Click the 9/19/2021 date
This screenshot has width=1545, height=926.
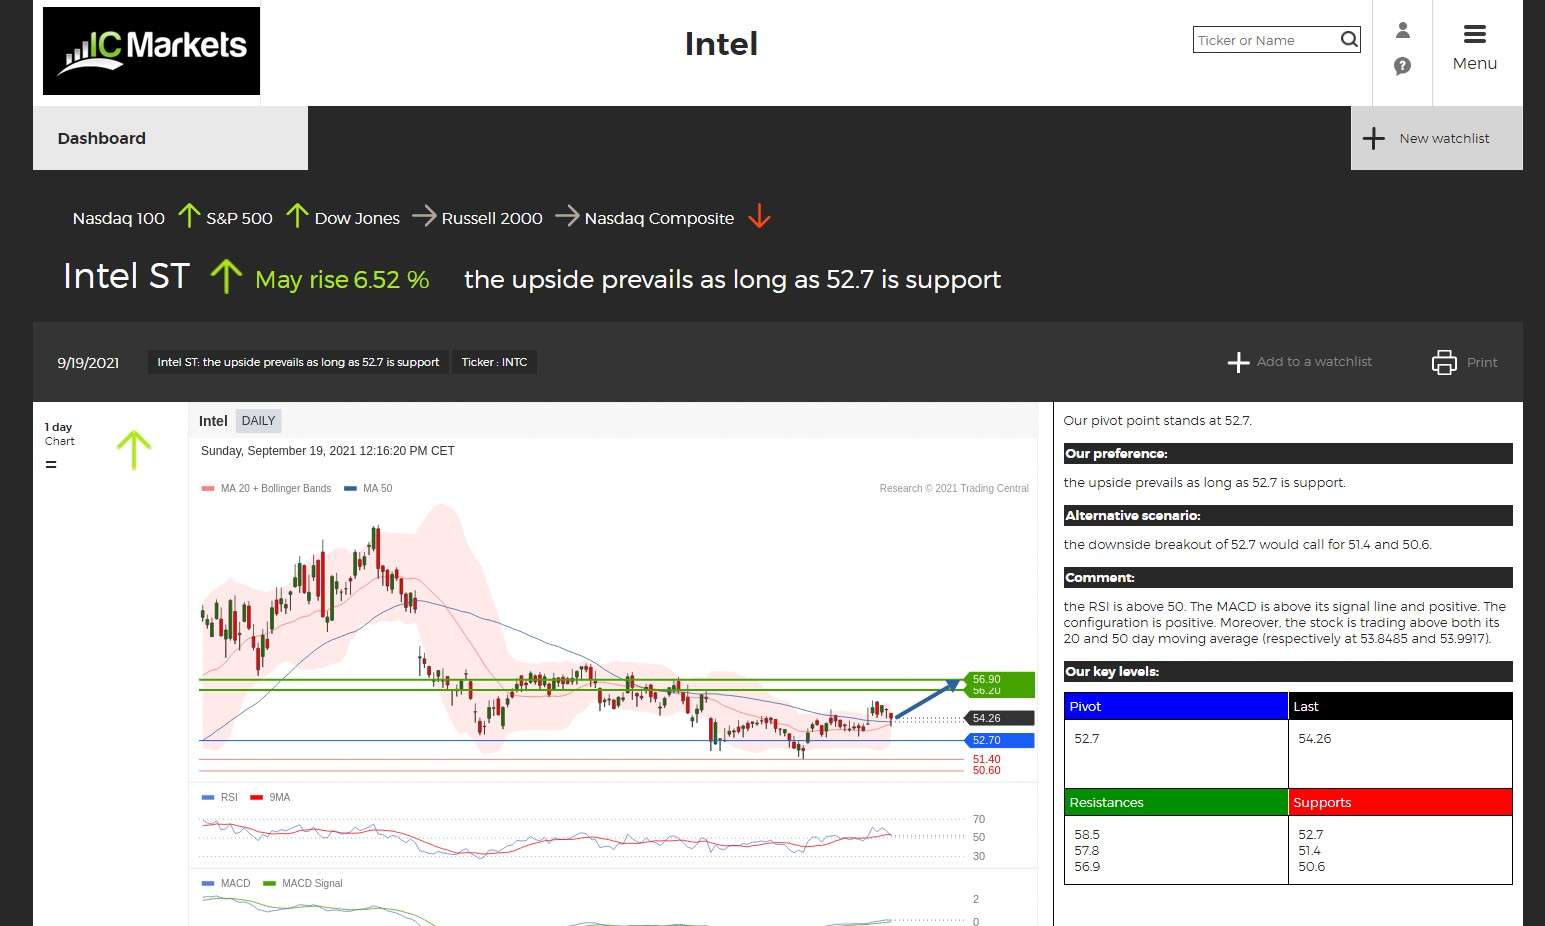click(88, 362)
